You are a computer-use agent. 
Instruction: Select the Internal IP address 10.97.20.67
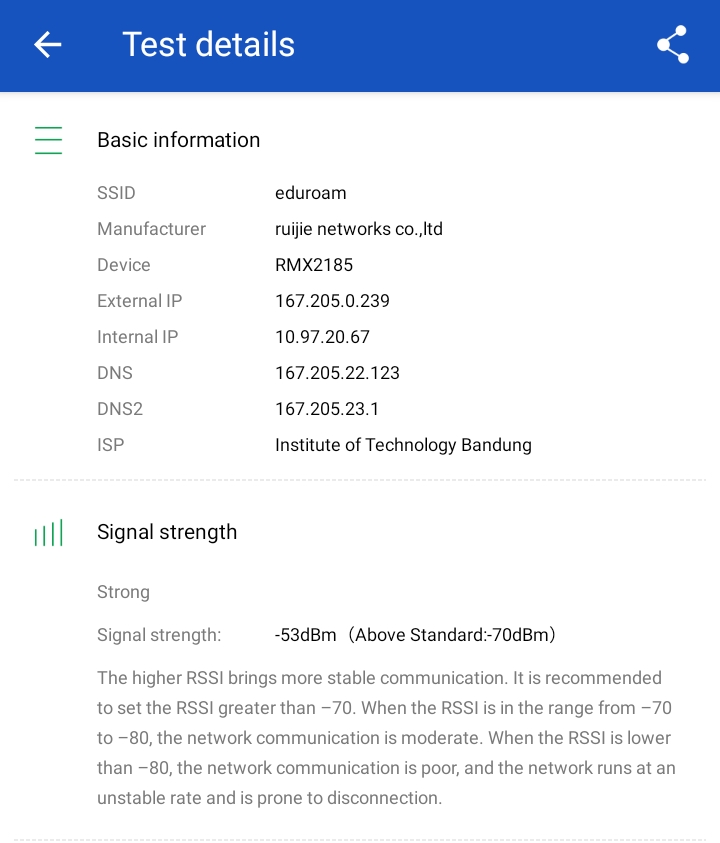tap(322, 337)
